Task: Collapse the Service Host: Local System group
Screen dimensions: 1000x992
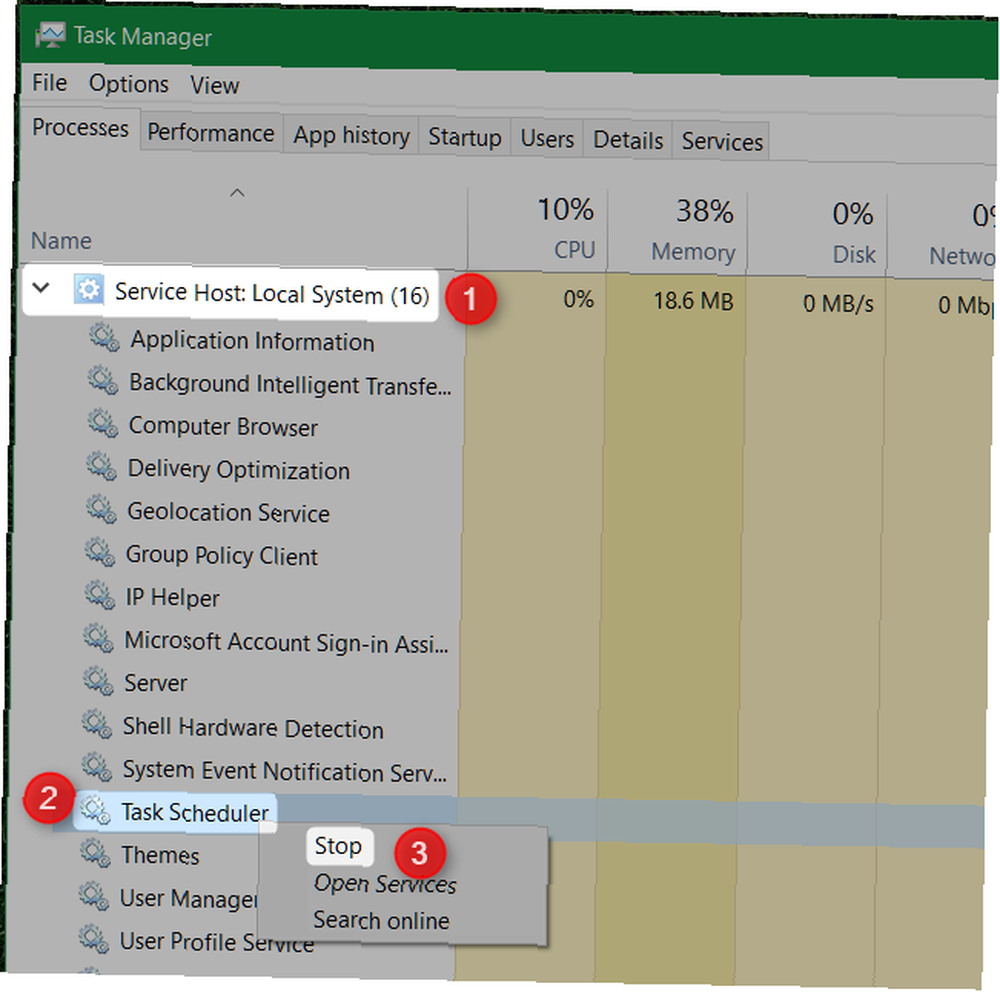Action: 41,288
